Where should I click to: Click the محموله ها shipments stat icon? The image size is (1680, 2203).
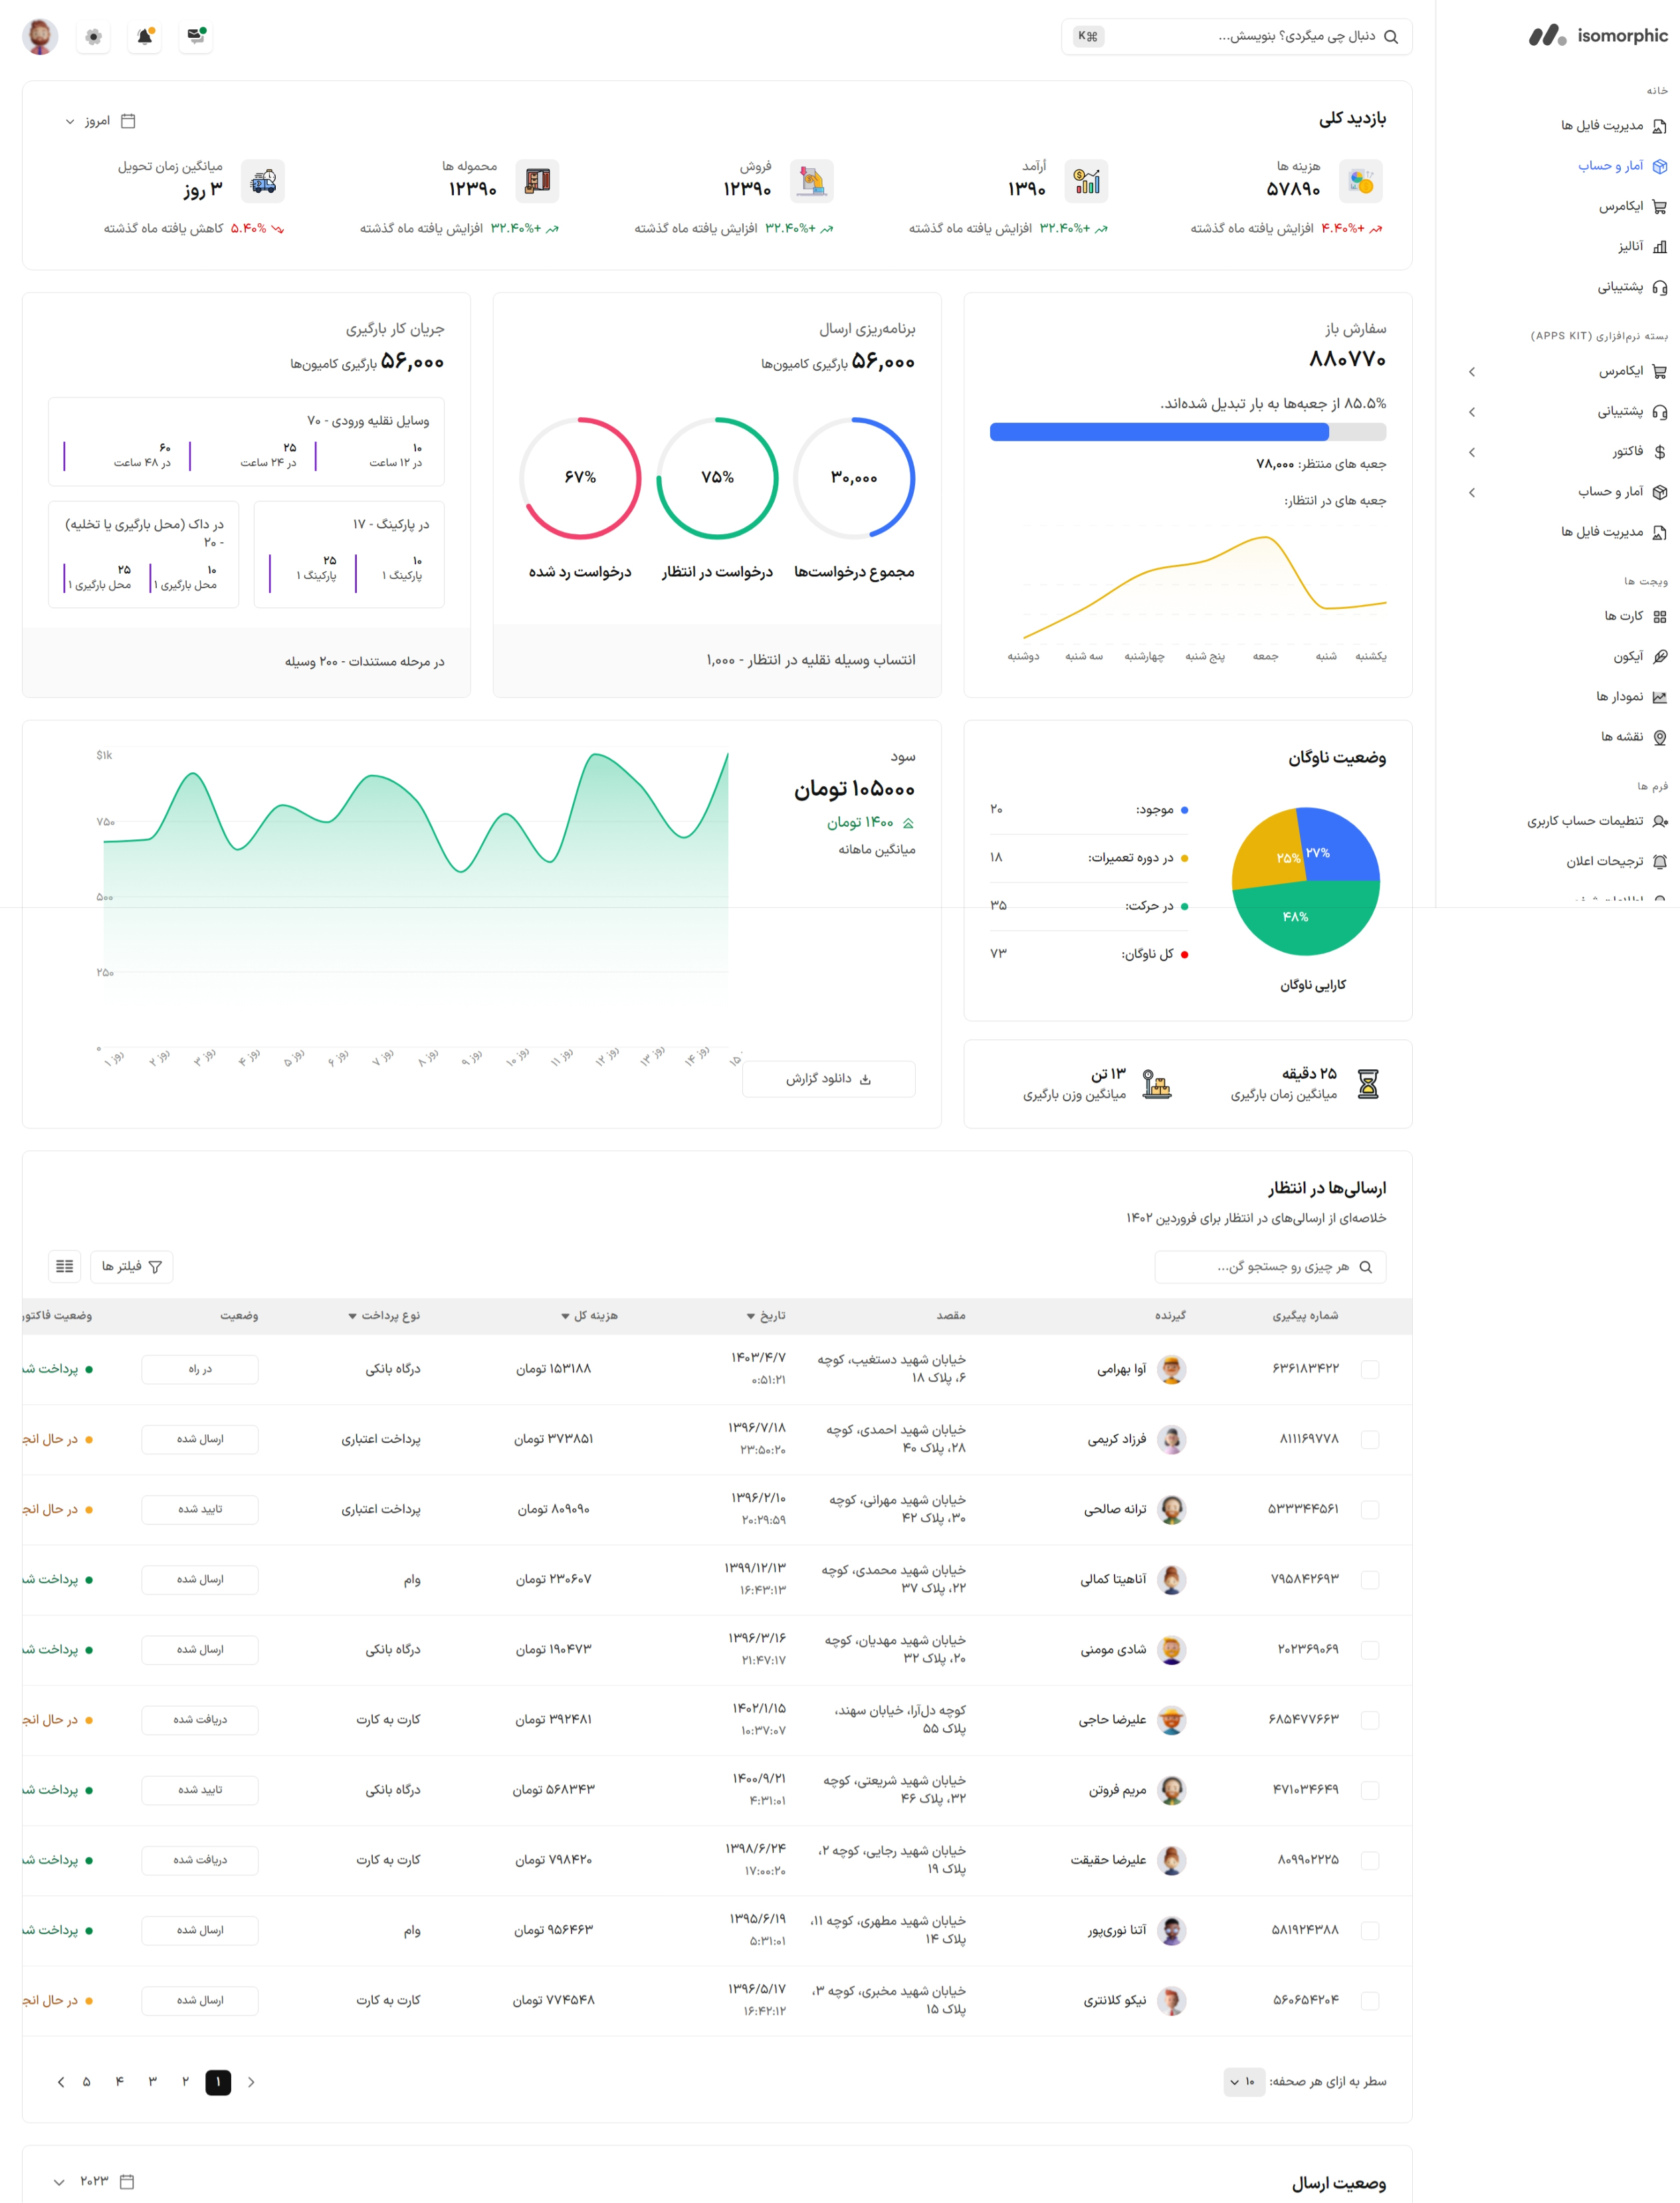[537, 181]
